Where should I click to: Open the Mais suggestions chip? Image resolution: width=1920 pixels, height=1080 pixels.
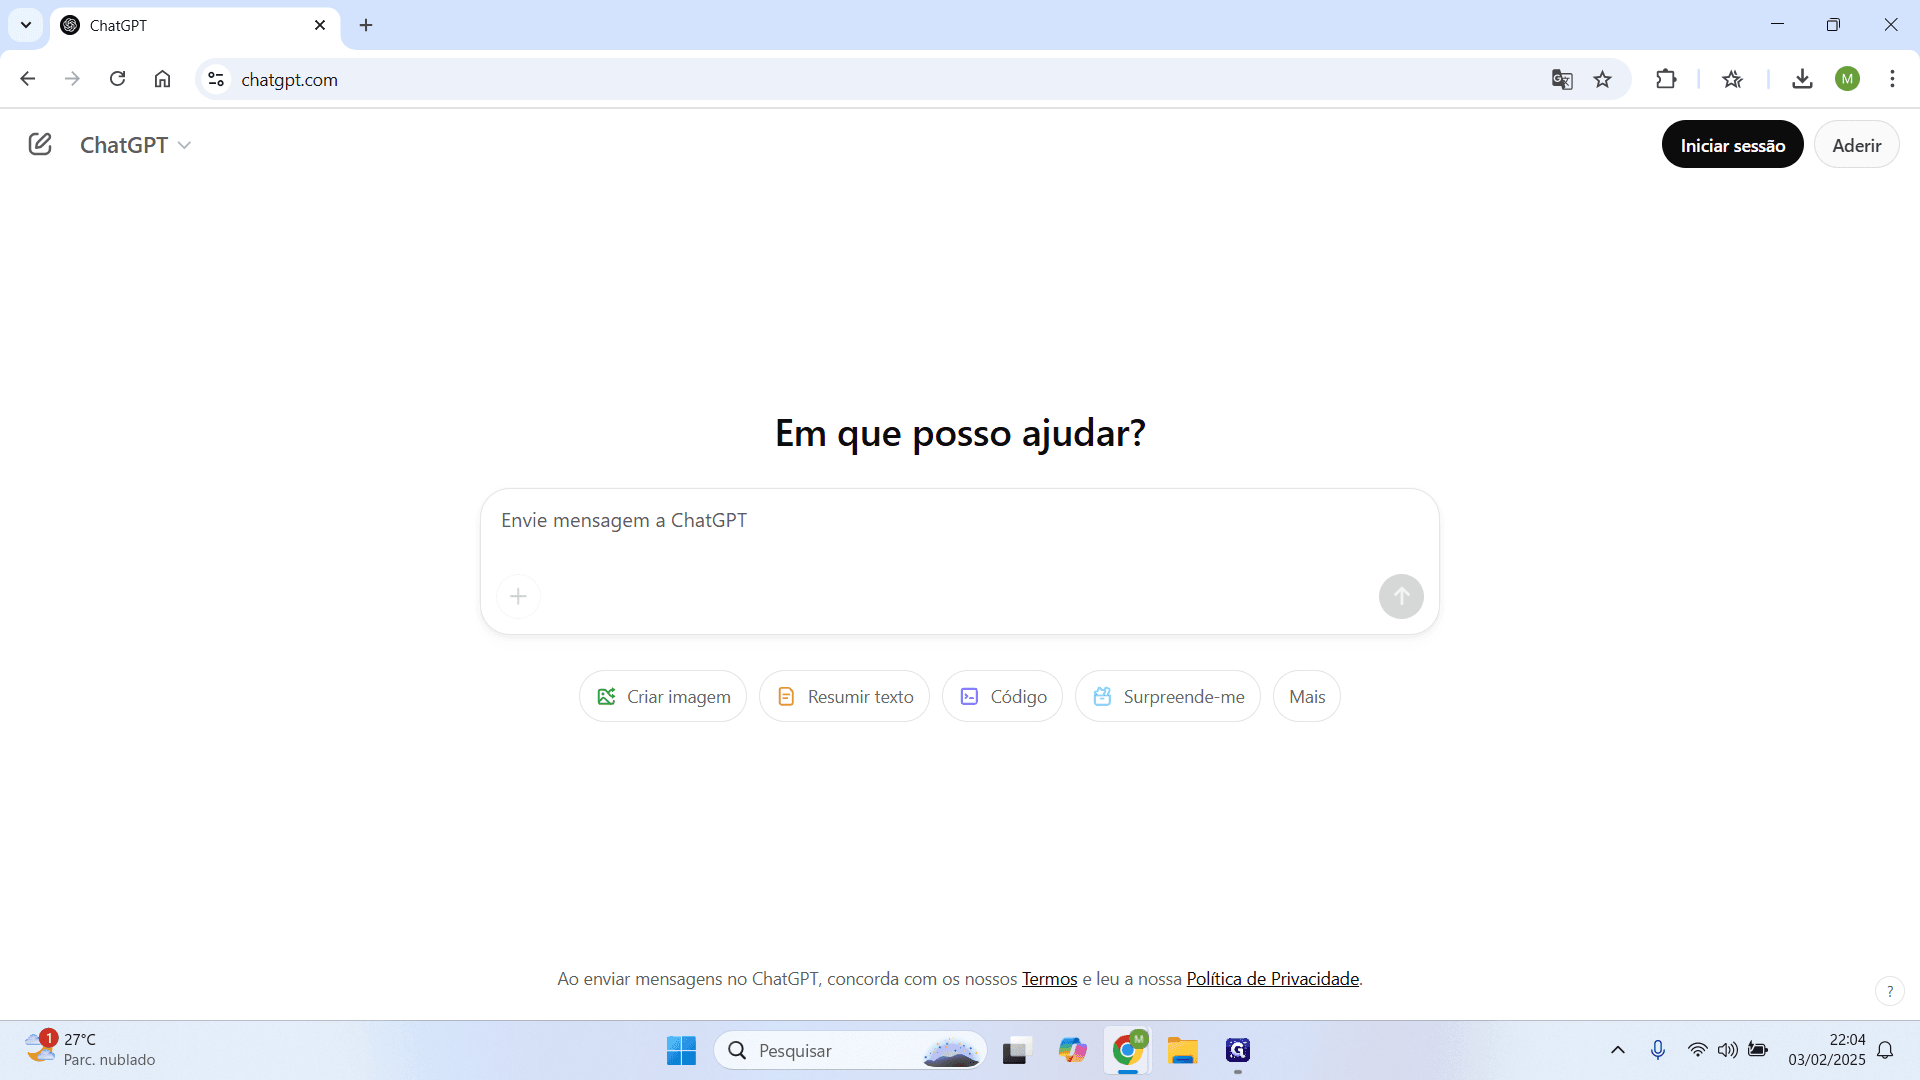pyautogui.click(x=1307, y=697)
